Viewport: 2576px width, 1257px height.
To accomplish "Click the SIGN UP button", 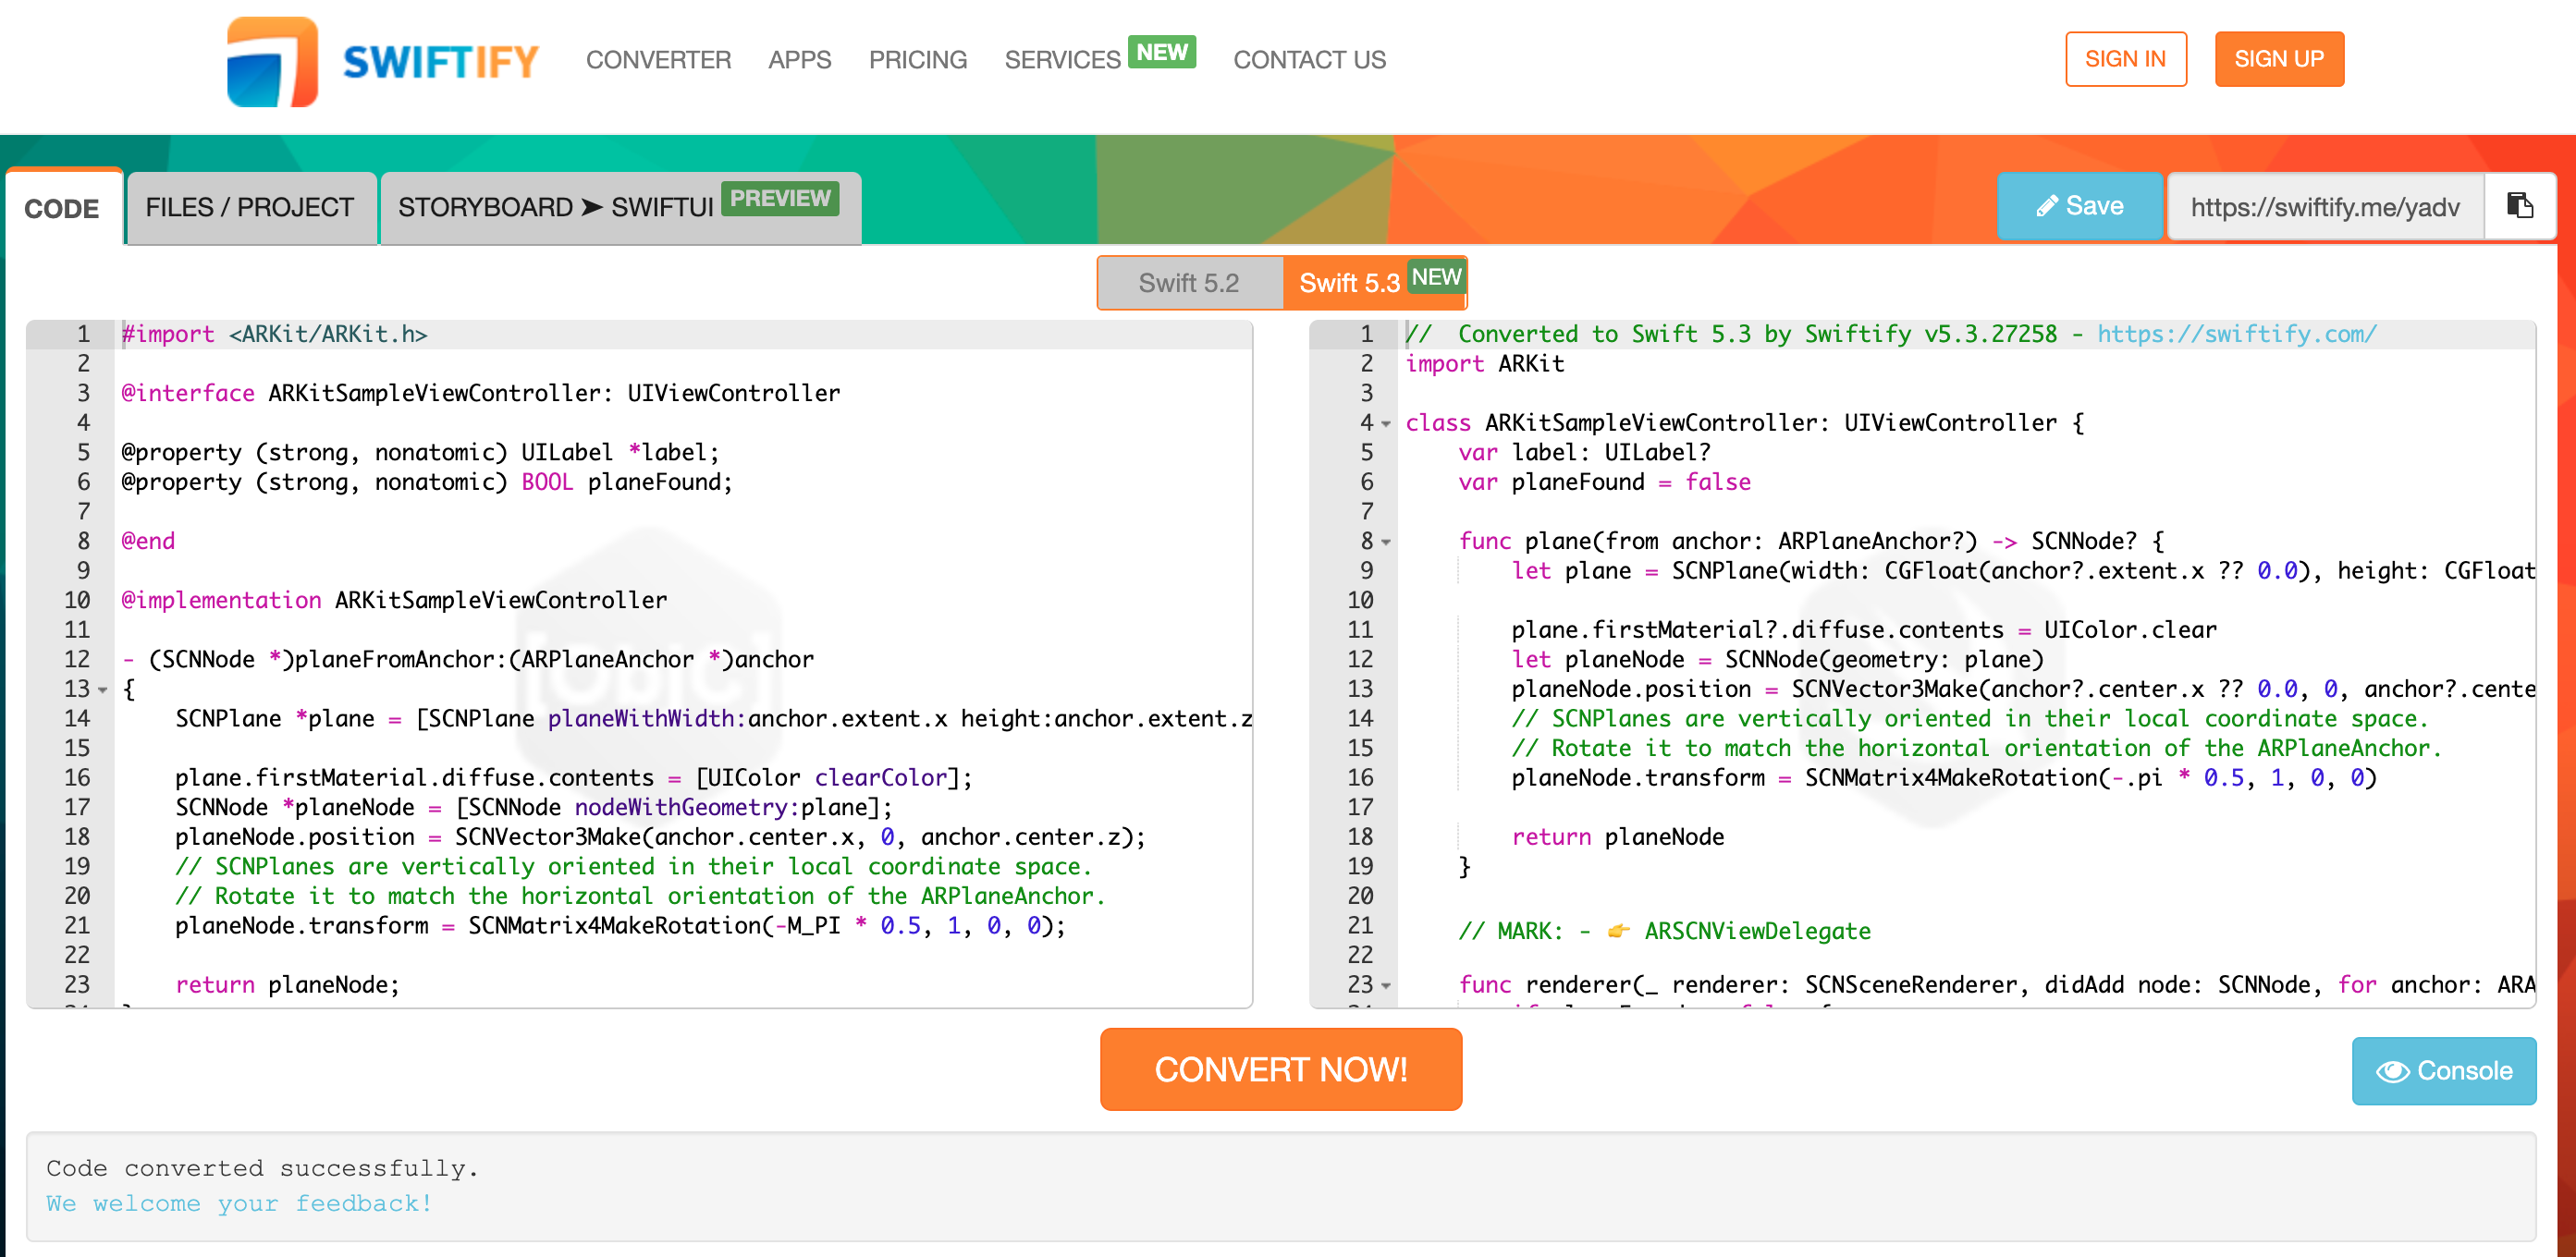I will 2278,59.
